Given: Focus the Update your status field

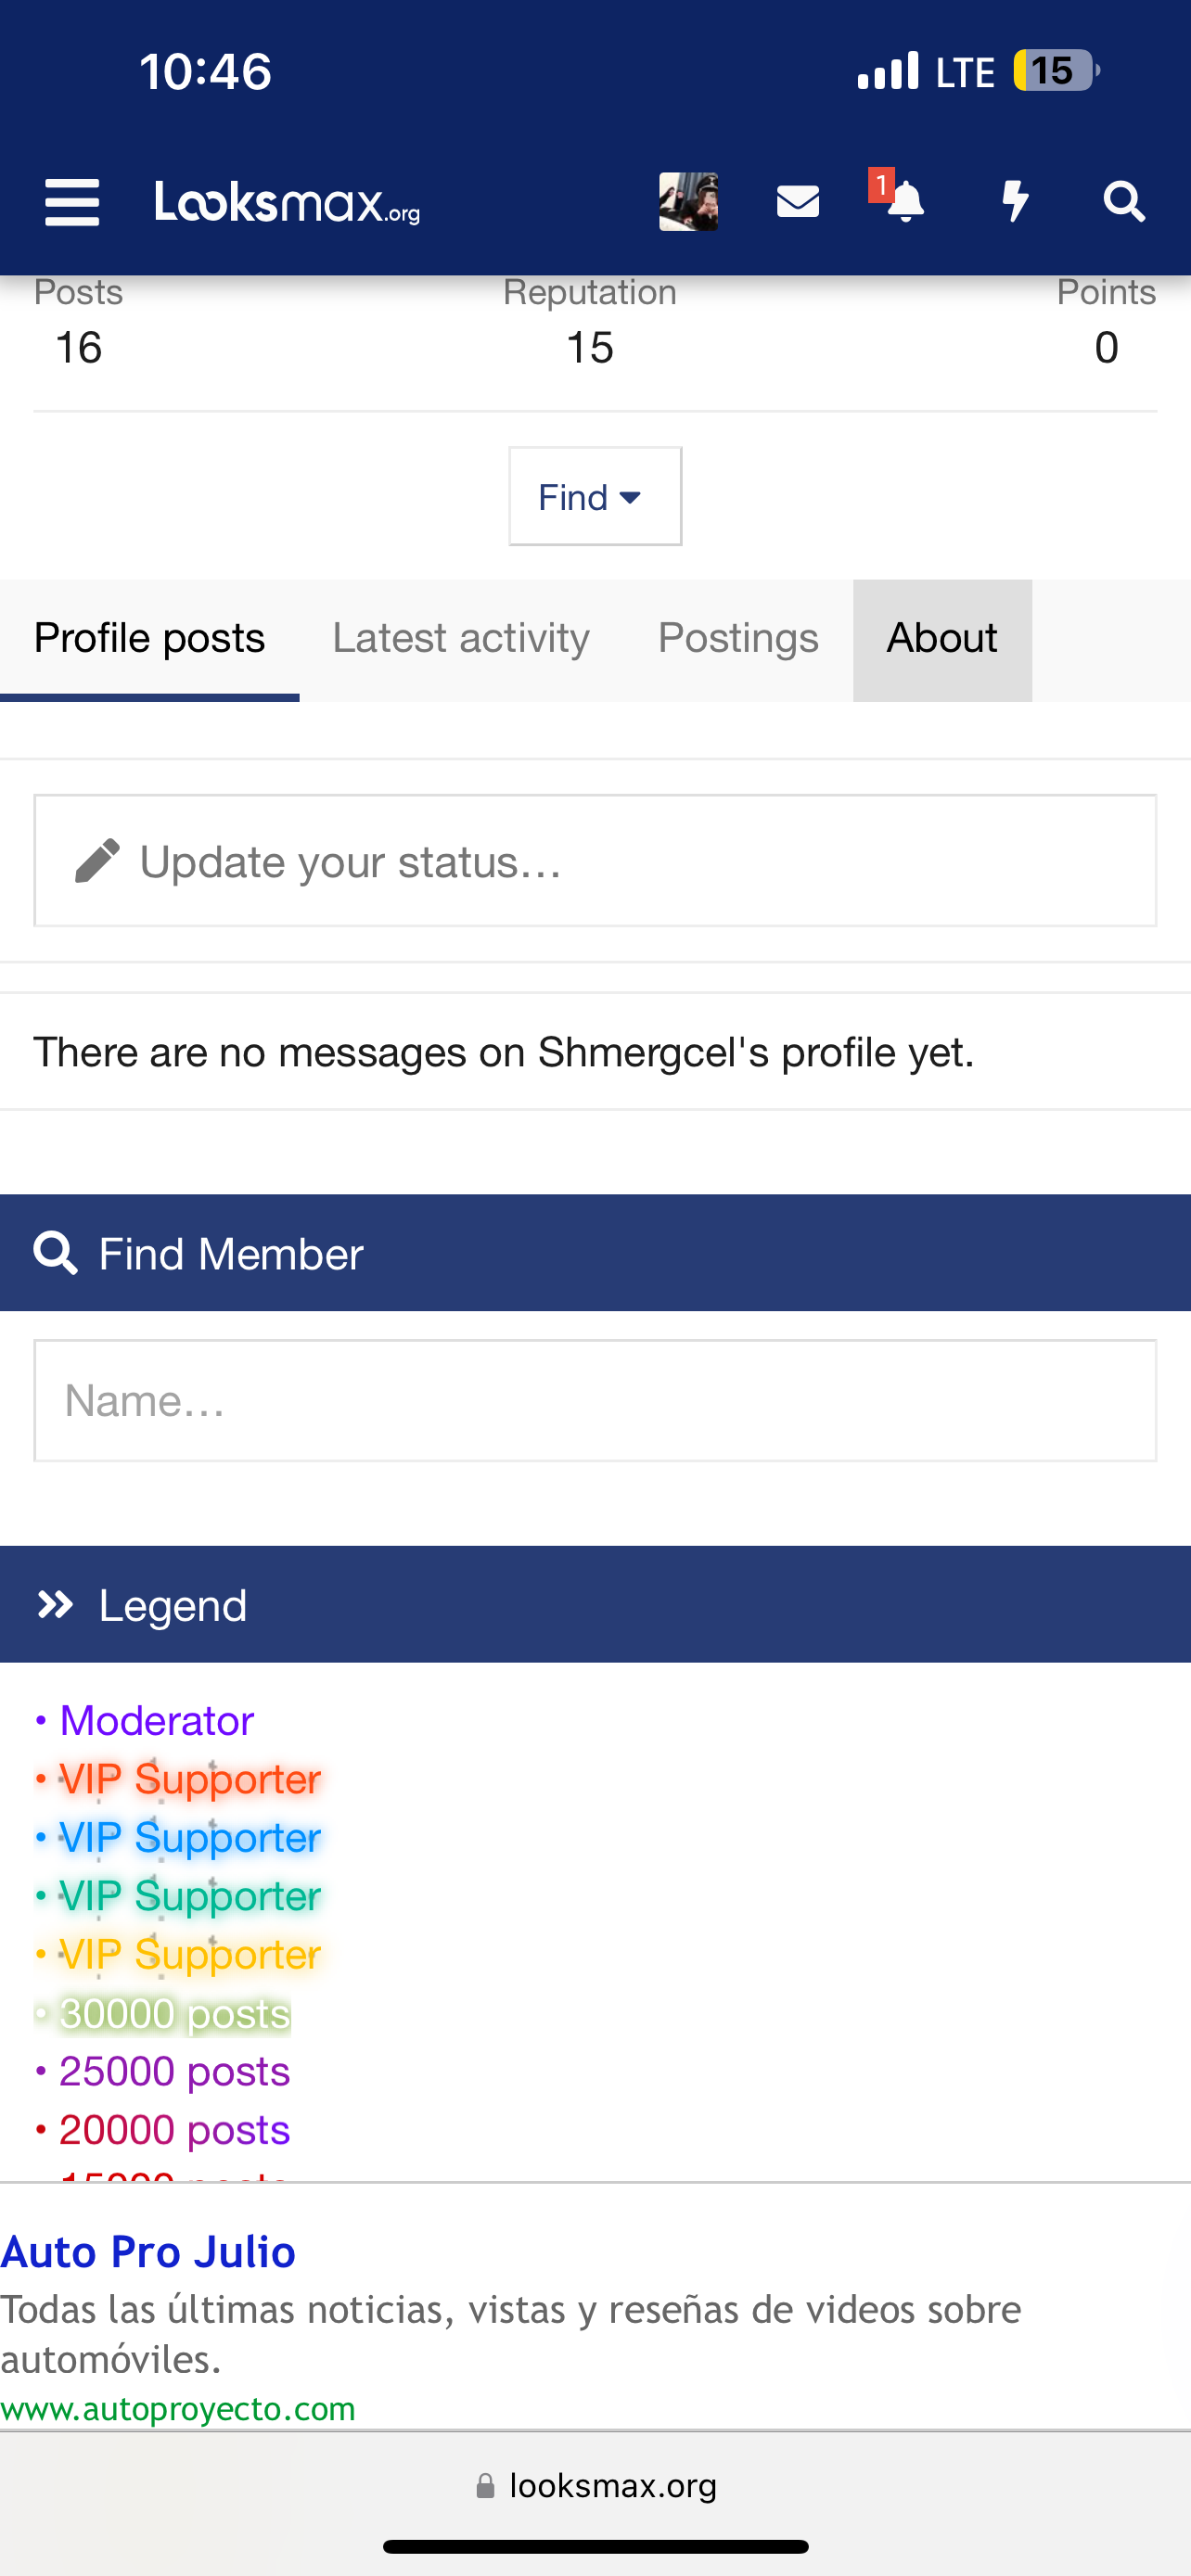Looking at the screenshot, I should pos(595,861).
